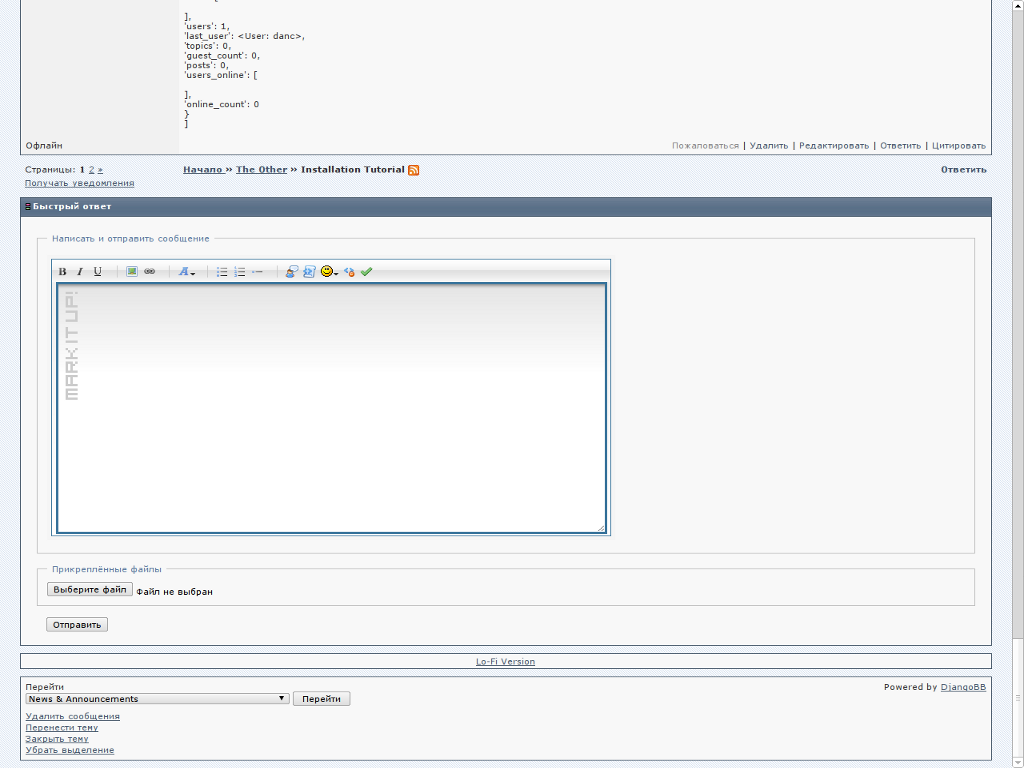Screen dimensions: 1024x768
Task: Click the Отправить submit button
Action: (77, 625)
